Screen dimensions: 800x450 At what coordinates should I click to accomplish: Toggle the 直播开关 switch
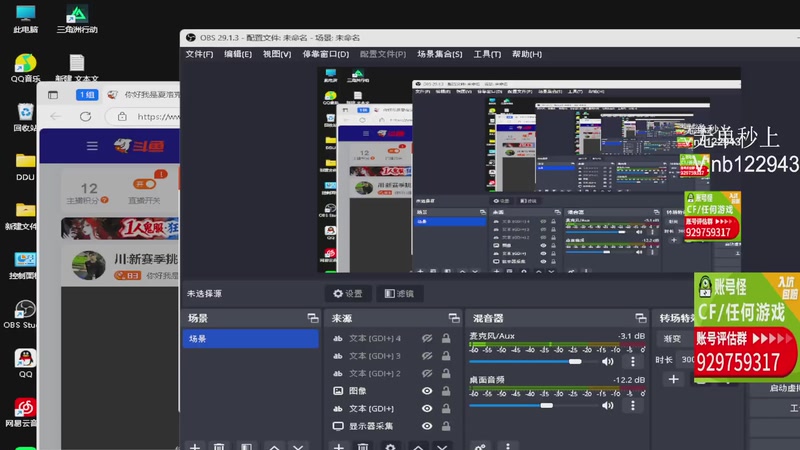(x=144, y=184)
